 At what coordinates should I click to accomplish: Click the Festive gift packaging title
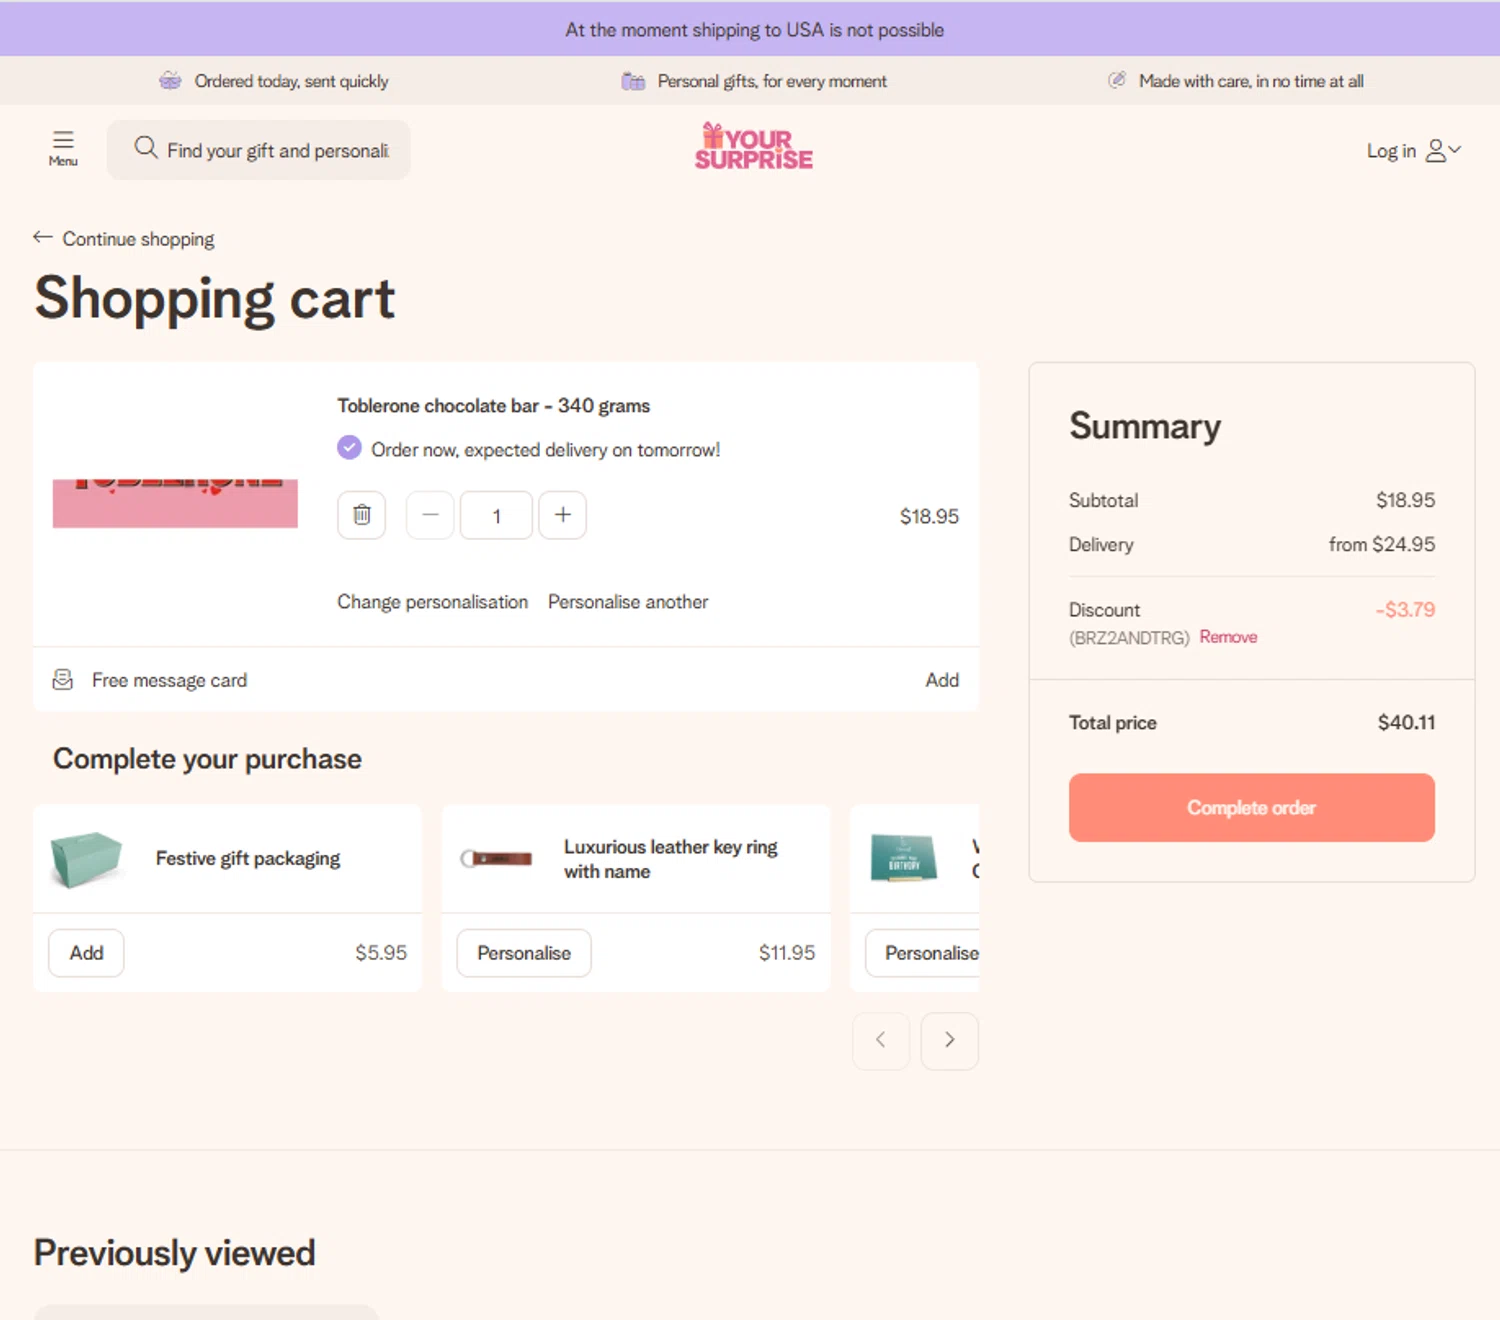pos(248,859)
